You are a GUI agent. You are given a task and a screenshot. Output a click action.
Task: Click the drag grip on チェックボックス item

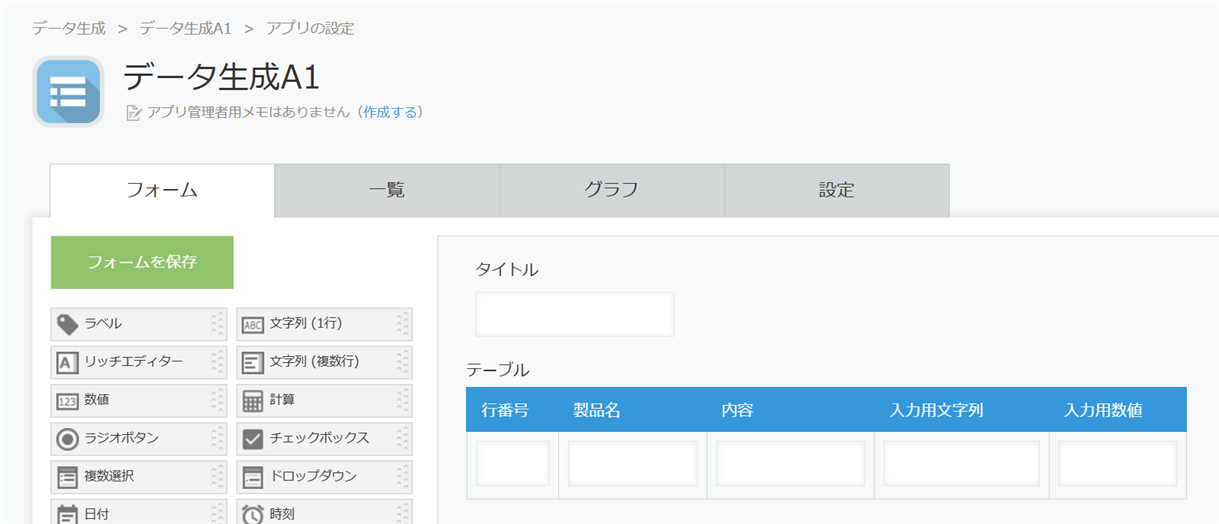[x=402, y=438]
